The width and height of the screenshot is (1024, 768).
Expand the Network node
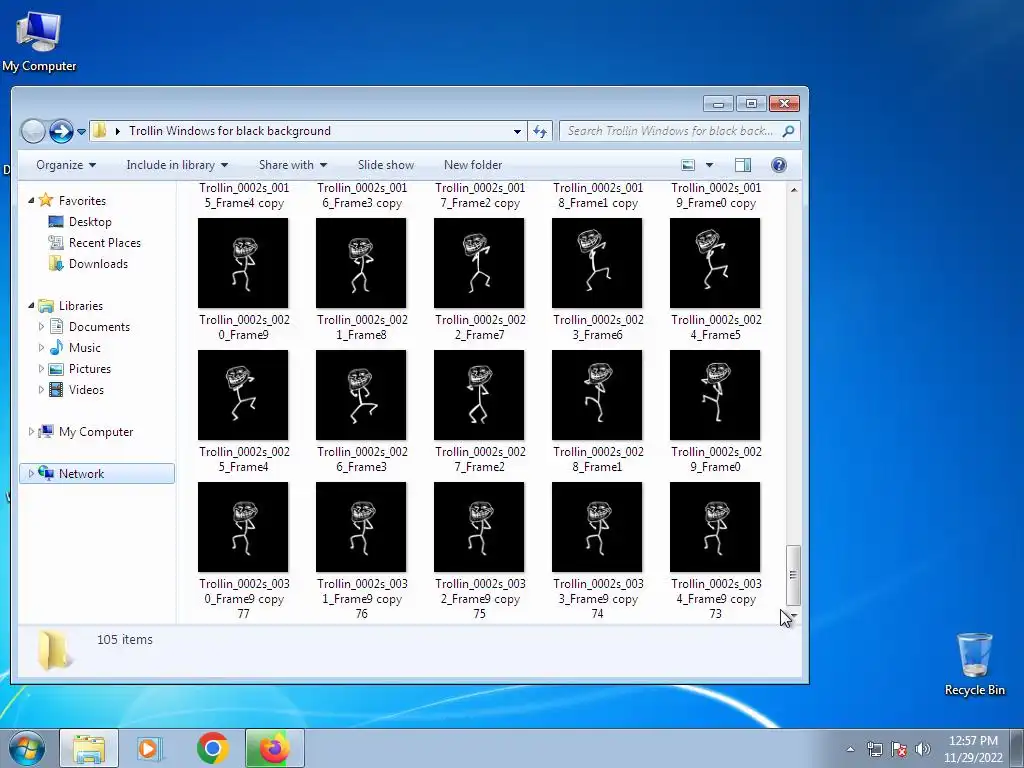click(31, 473)
